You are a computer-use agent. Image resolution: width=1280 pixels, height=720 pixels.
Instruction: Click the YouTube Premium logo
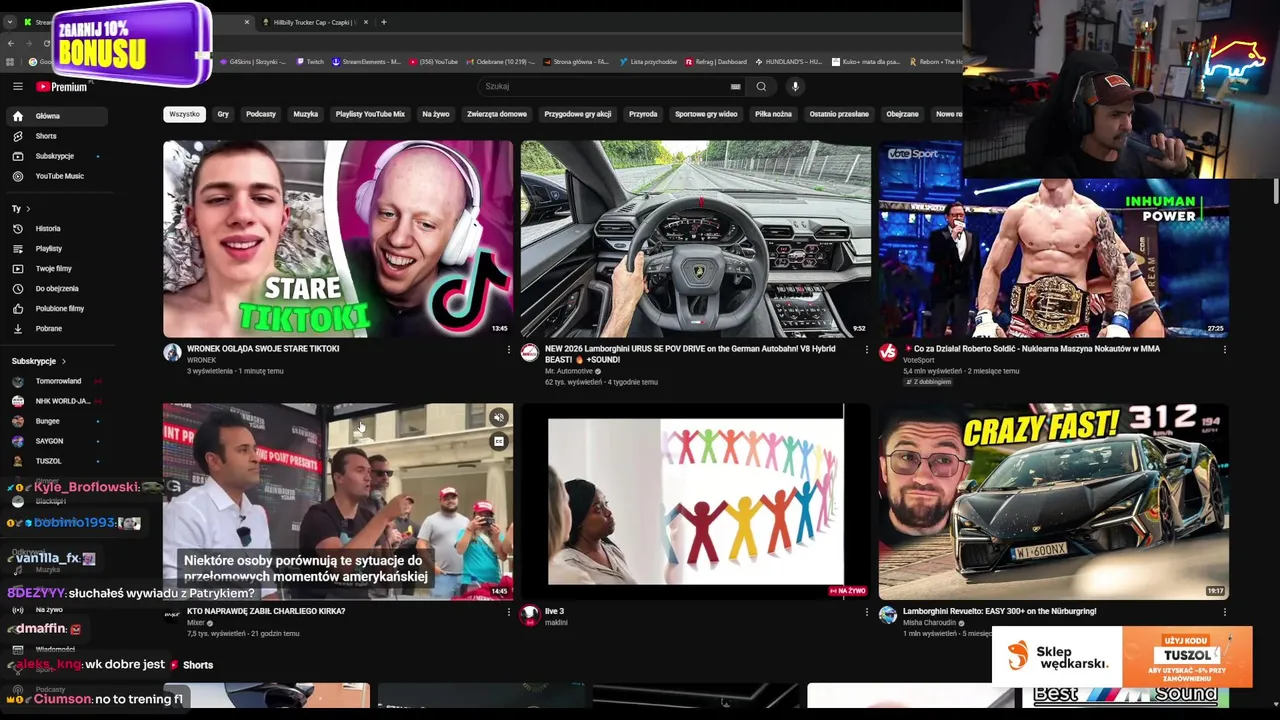click(62, 87)
